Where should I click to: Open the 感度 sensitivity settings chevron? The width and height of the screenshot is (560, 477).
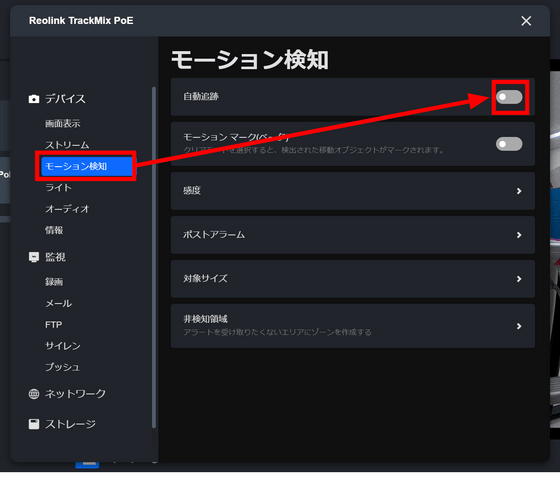coord(519,191)
